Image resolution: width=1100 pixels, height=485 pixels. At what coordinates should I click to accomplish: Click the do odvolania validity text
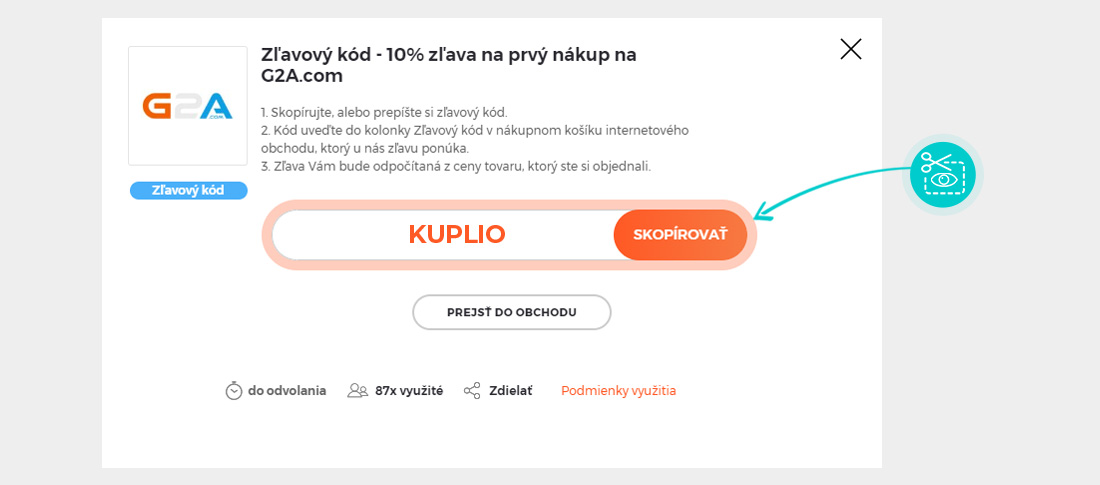(x=287, y=391)
